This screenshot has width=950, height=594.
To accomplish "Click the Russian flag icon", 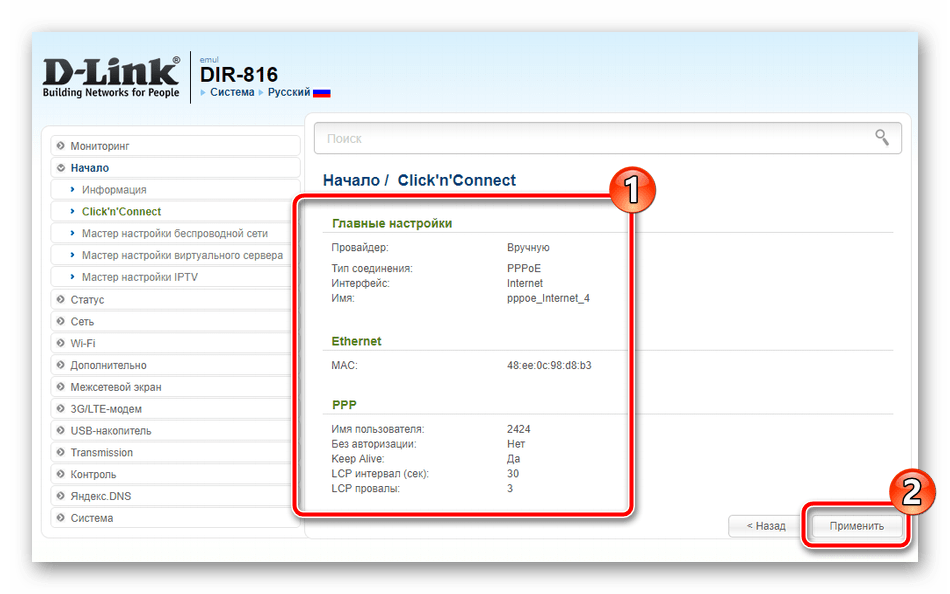I will [322, 93].
